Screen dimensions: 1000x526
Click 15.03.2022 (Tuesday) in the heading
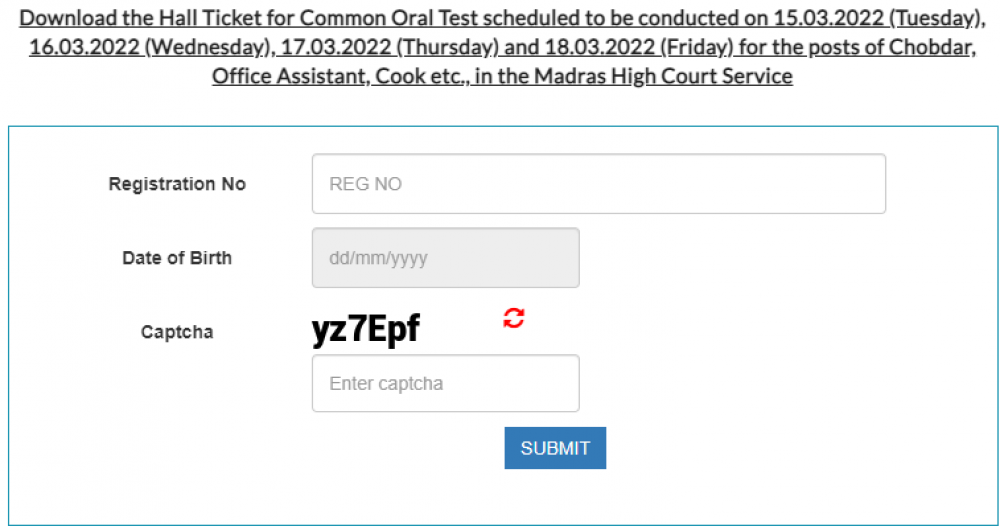[872, 19]
